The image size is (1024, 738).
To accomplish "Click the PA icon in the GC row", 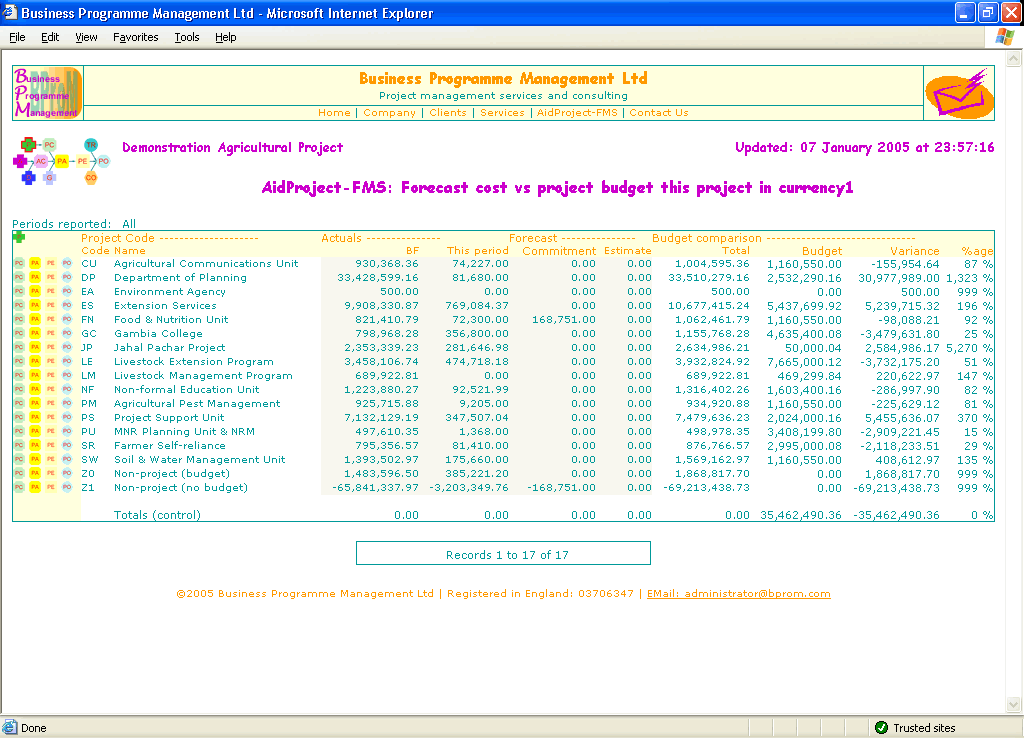I will [35, 333].
